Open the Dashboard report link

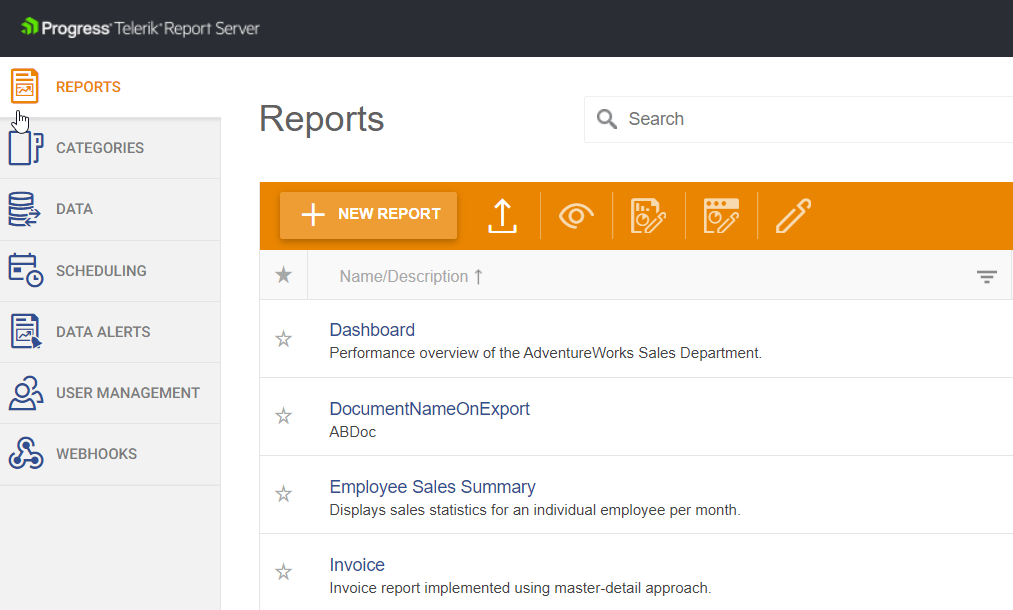(x=372, y=330)
